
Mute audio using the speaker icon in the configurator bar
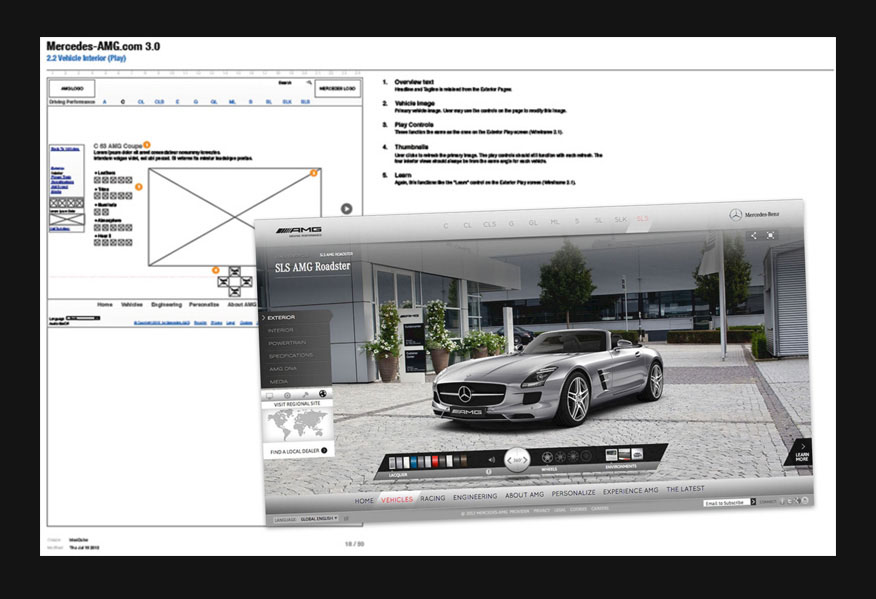[x=492, y=460]
